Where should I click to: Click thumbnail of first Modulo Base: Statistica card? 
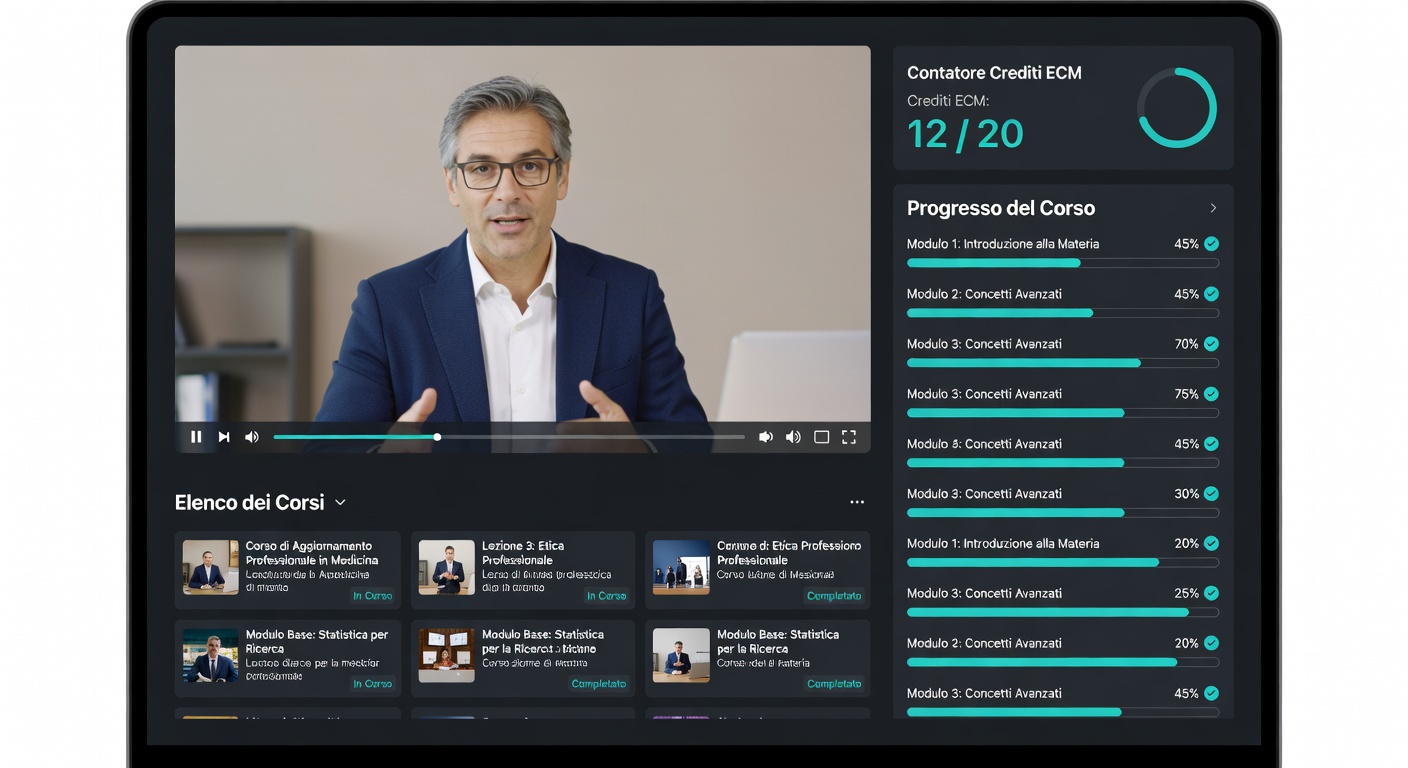(x=210, y=656)
